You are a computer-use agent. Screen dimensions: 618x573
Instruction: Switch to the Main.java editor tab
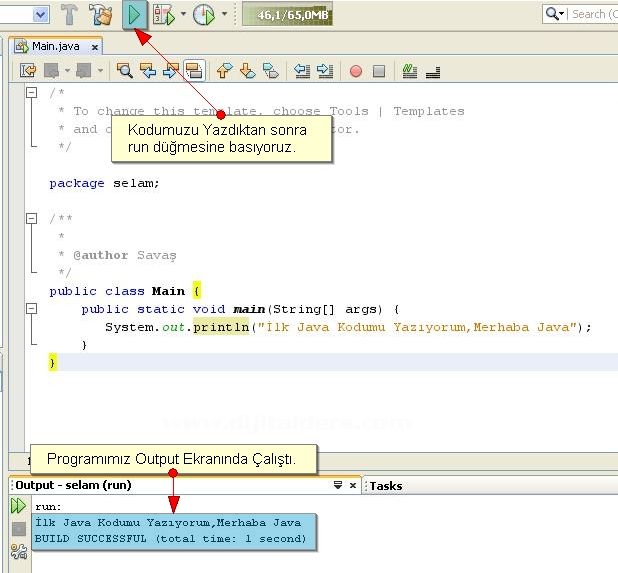point(56,47)
